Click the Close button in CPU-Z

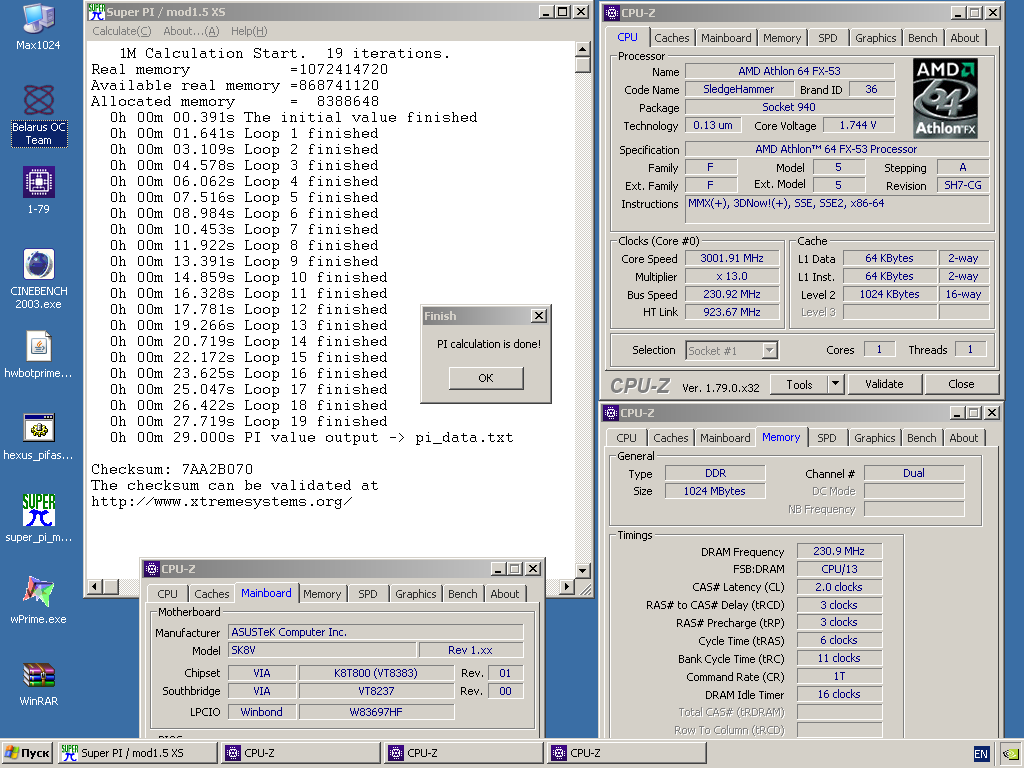tap(961, 385)
